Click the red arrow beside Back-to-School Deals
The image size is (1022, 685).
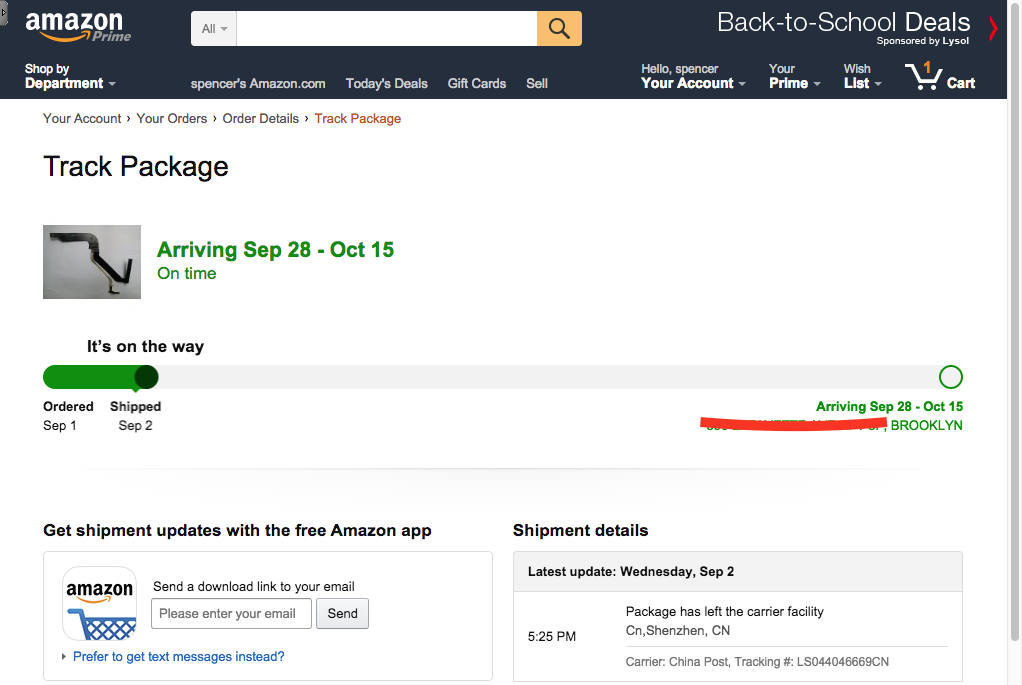click(993, 28)
